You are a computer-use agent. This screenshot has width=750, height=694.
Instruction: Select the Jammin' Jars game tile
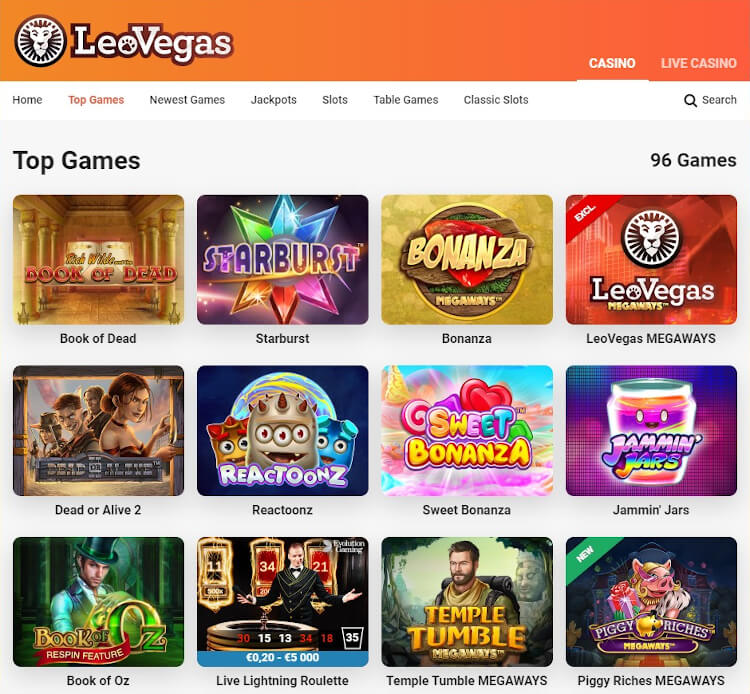tap(651, 430)
